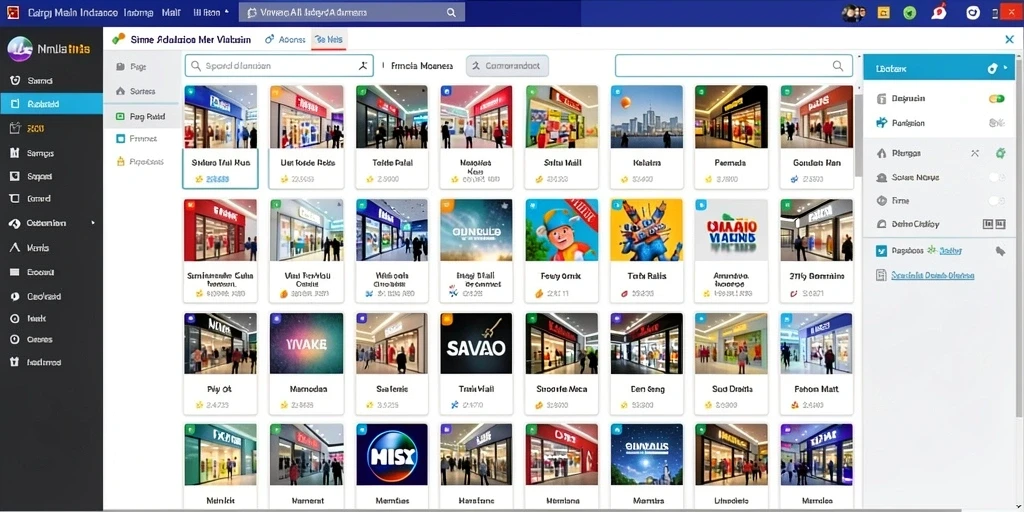
Task: Select the highlighted blue item in dark sidebar
Action: pyautogui.click(x=52, y=104)
